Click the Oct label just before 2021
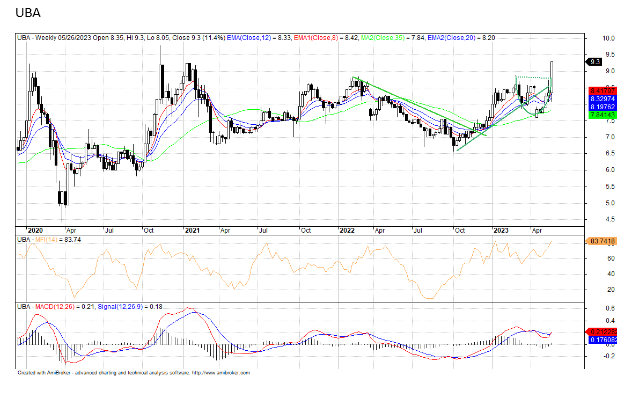Screen dimensions: 629x404 pyautogui.click(x=148, y=231)
